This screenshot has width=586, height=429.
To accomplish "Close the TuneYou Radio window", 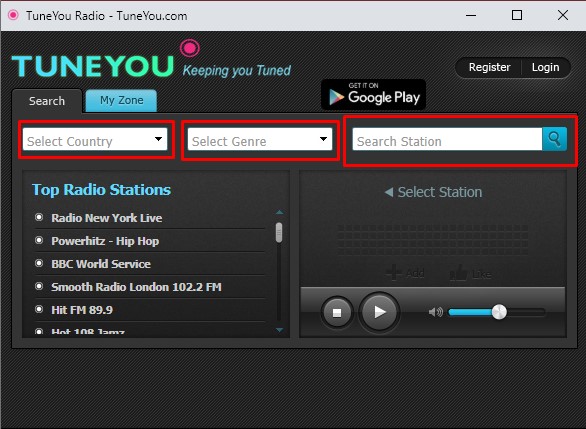I will [x=563, y=15].
